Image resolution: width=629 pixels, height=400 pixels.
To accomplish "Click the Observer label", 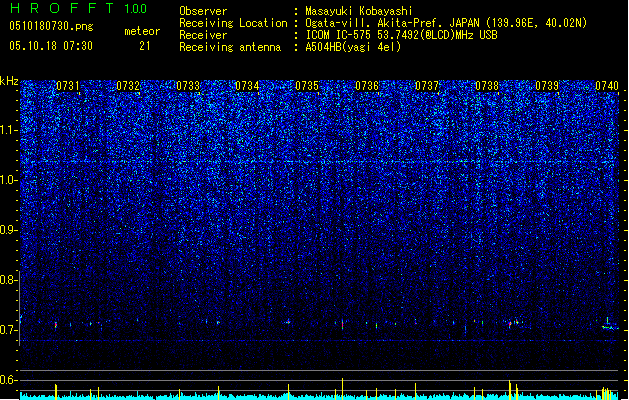I will pyautogui.click(x=203, y=11).
